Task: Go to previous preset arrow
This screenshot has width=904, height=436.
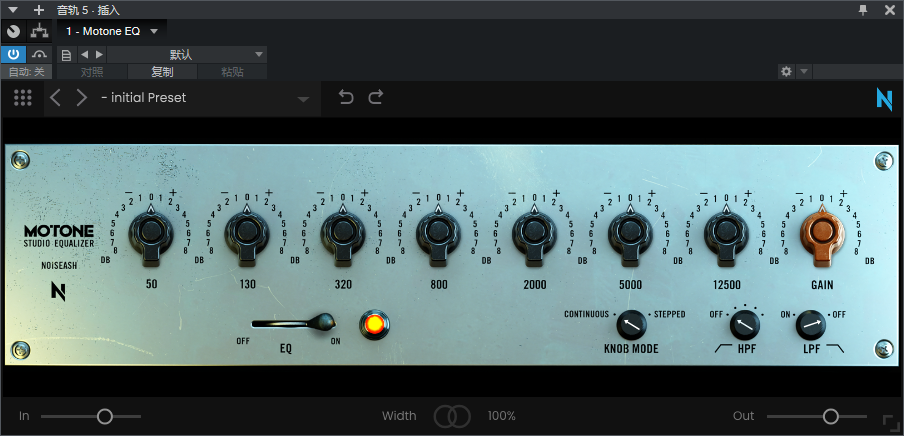Action: [x=55, y=97]
